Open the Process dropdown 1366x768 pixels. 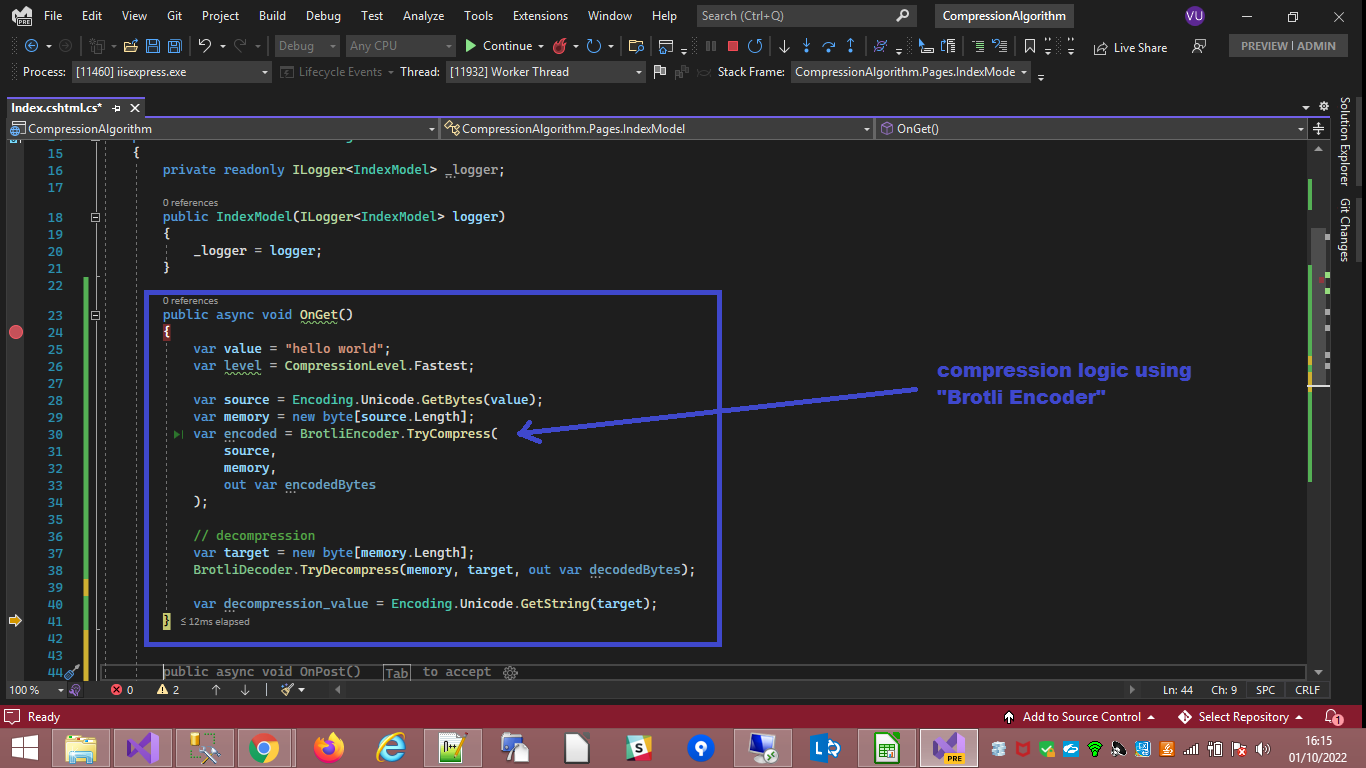point(171,72)
